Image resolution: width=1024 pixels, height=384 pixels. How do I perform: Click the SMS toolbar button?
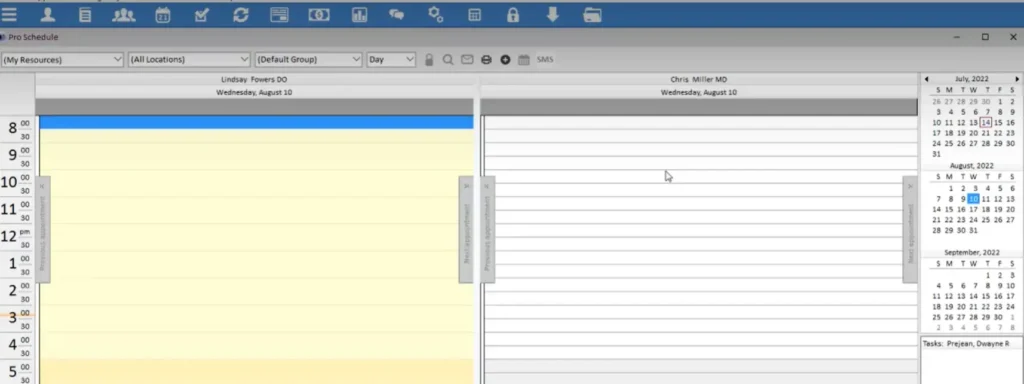(545, 59)
